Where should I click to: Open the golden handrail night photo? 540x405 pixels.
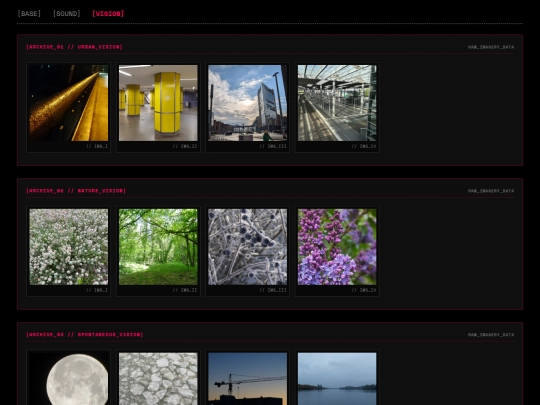click(x=69, y=103)
